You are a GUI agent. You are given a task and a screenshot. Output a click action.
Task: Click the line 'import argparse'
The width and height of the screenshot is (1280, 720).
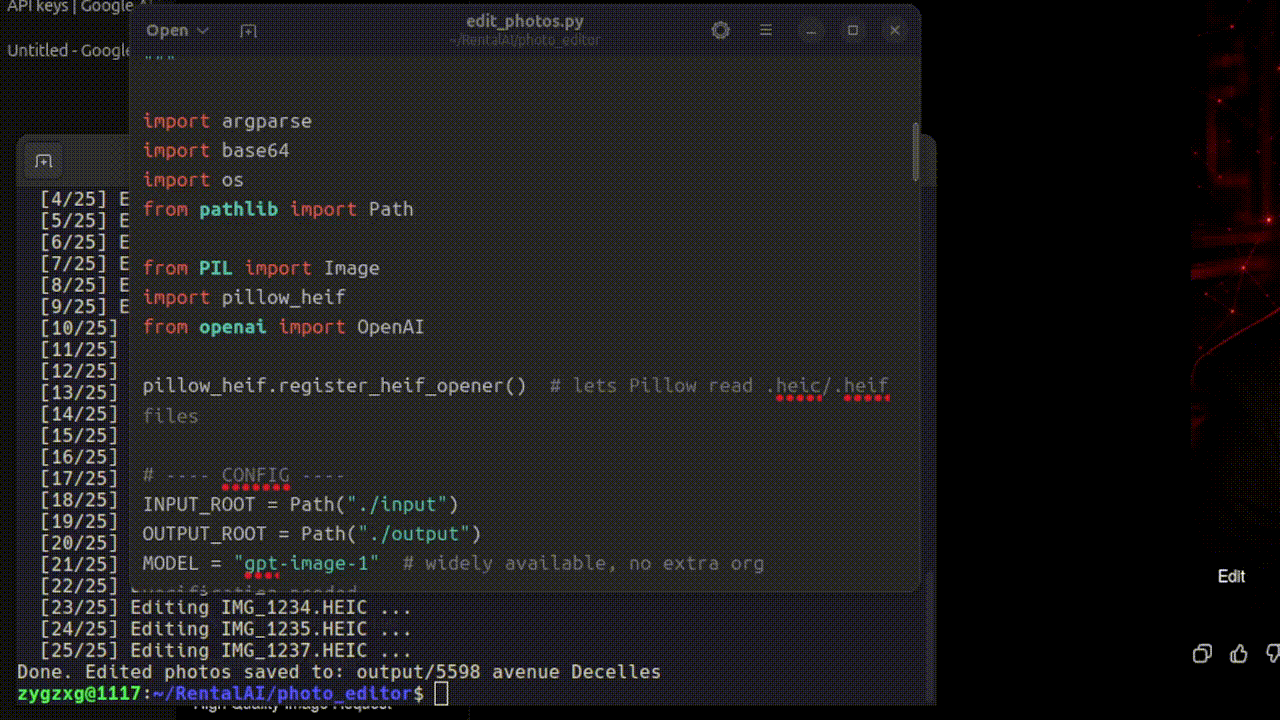(x=227, y=121)
